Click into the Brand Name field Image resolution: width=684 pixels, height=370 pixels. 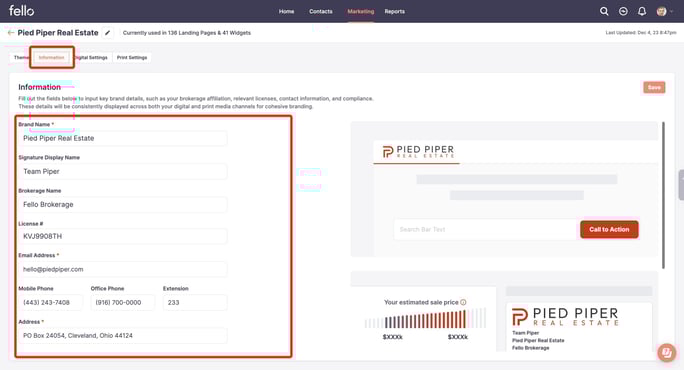[123, 138]
